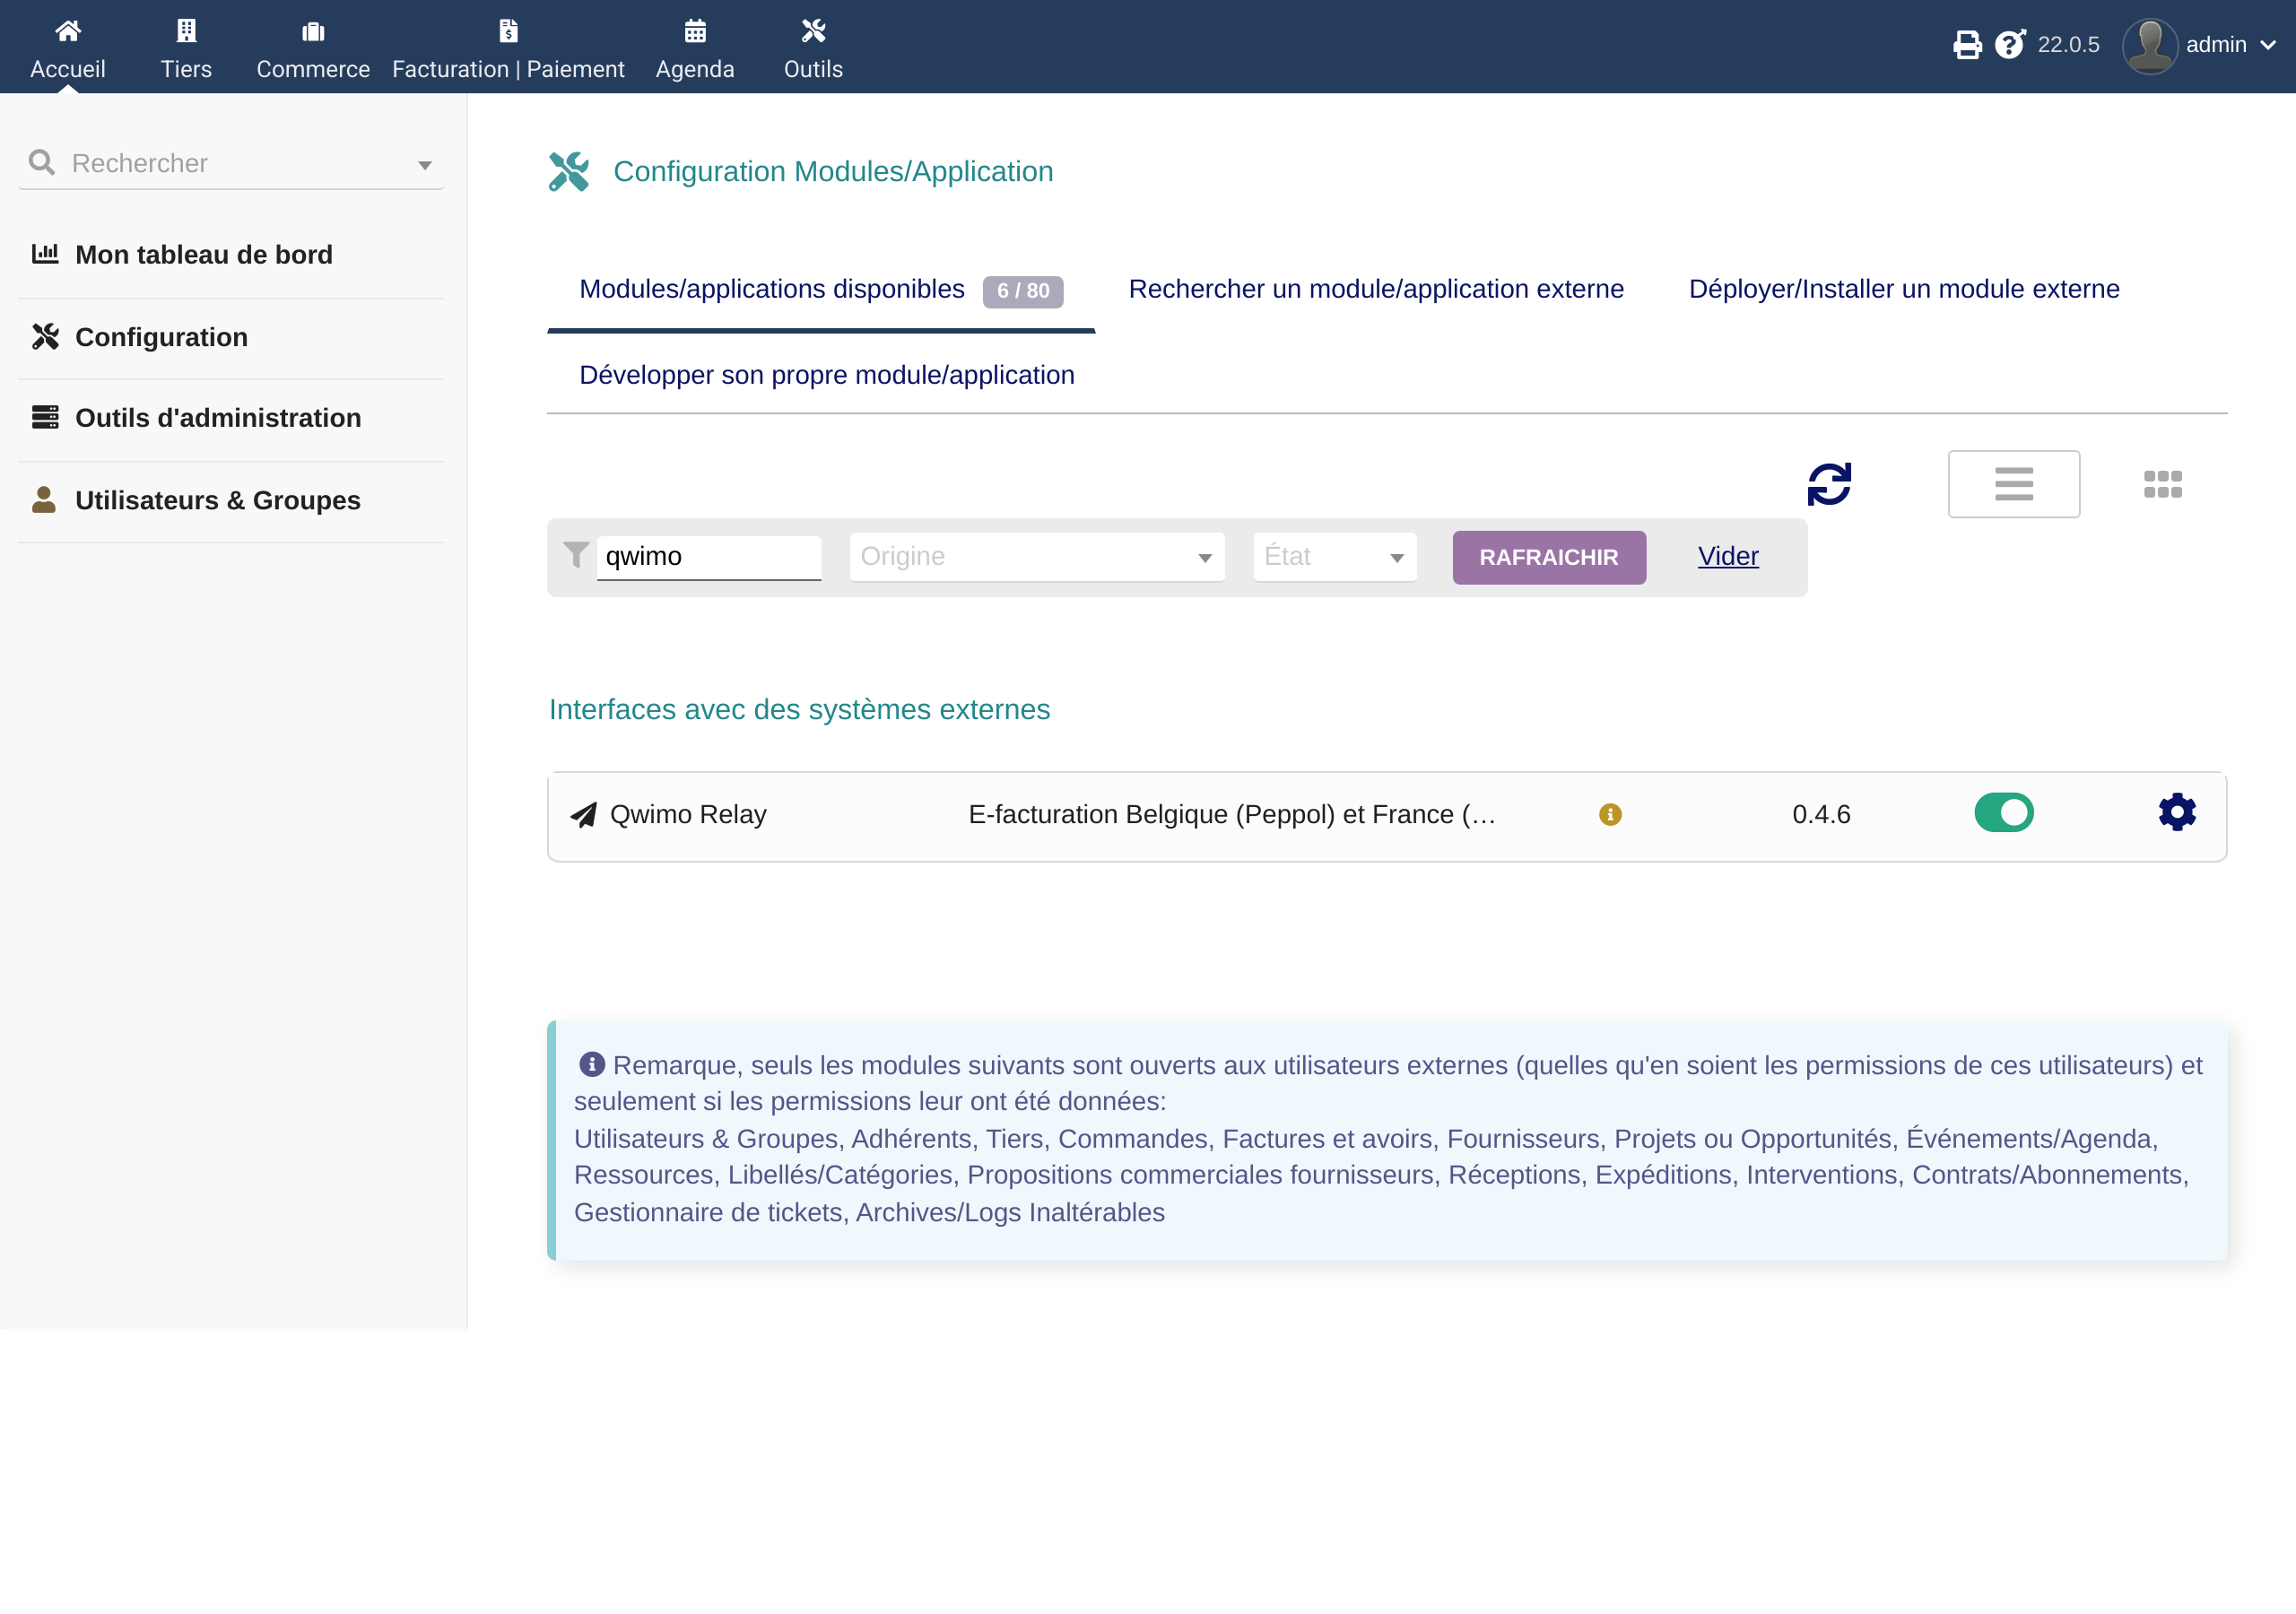
Task: Expand the Rechercher dropdown arrow
Action: pos(425,165)
